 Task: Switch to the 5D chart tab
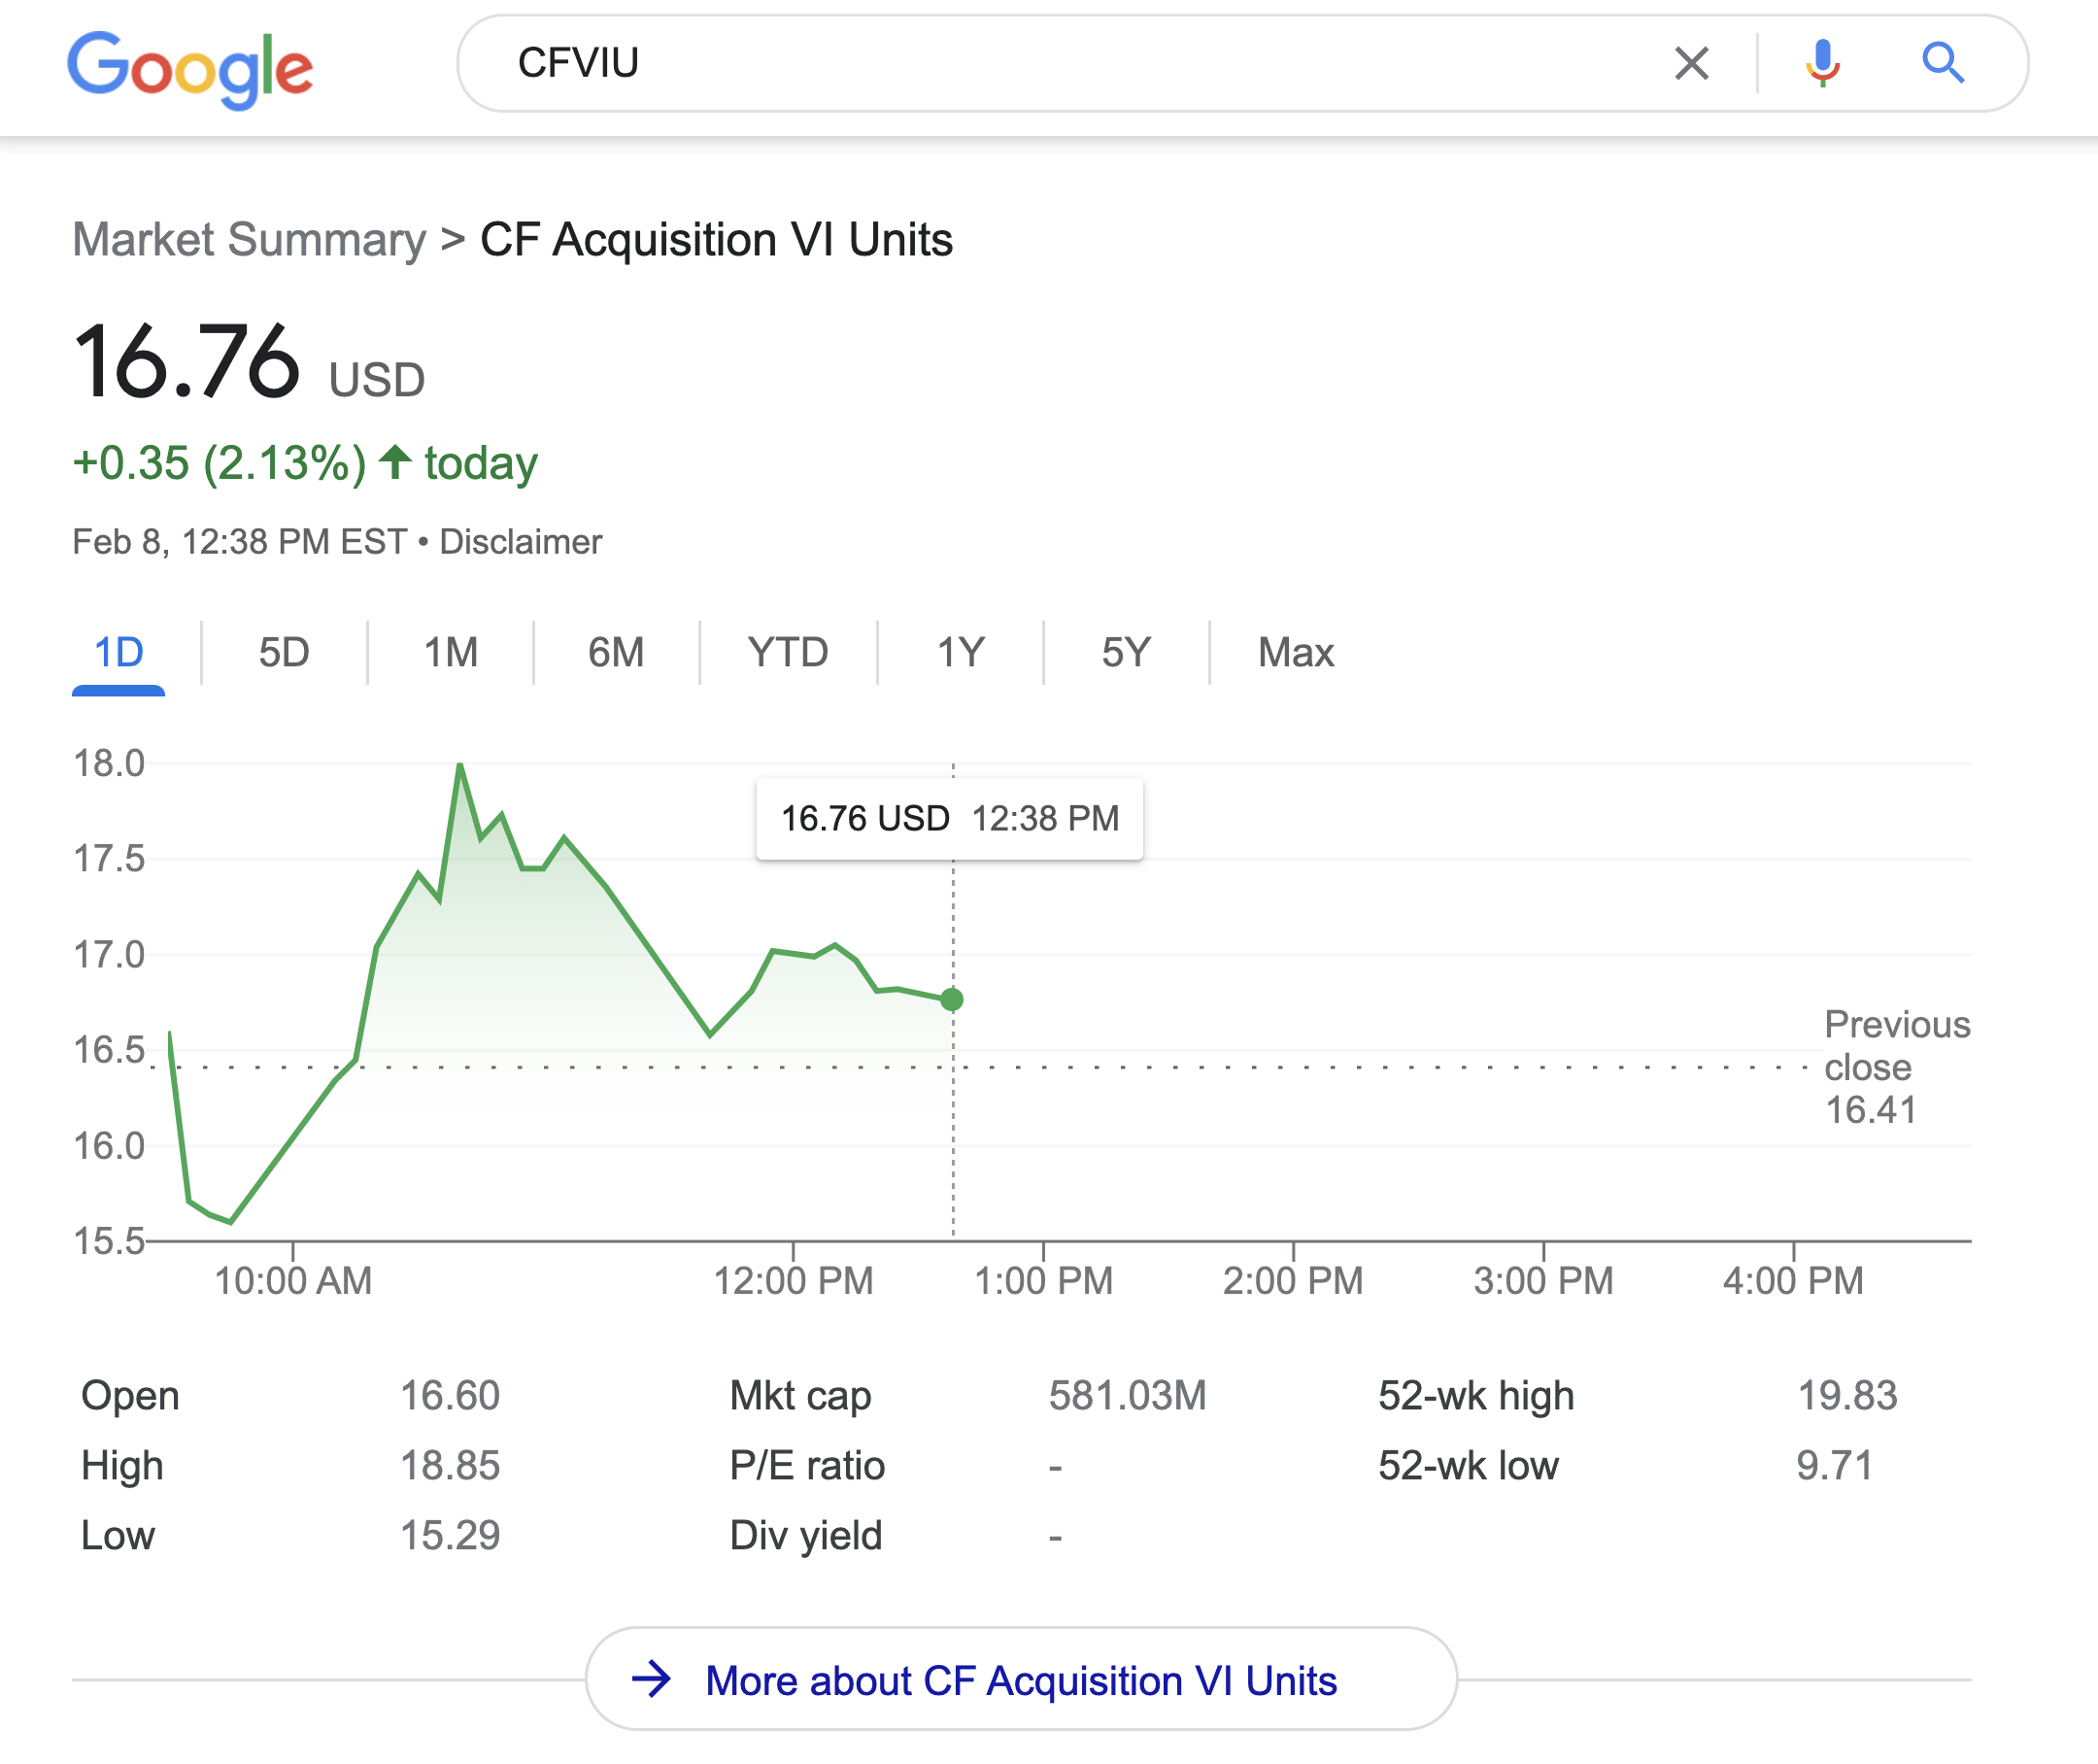(284, 652)
